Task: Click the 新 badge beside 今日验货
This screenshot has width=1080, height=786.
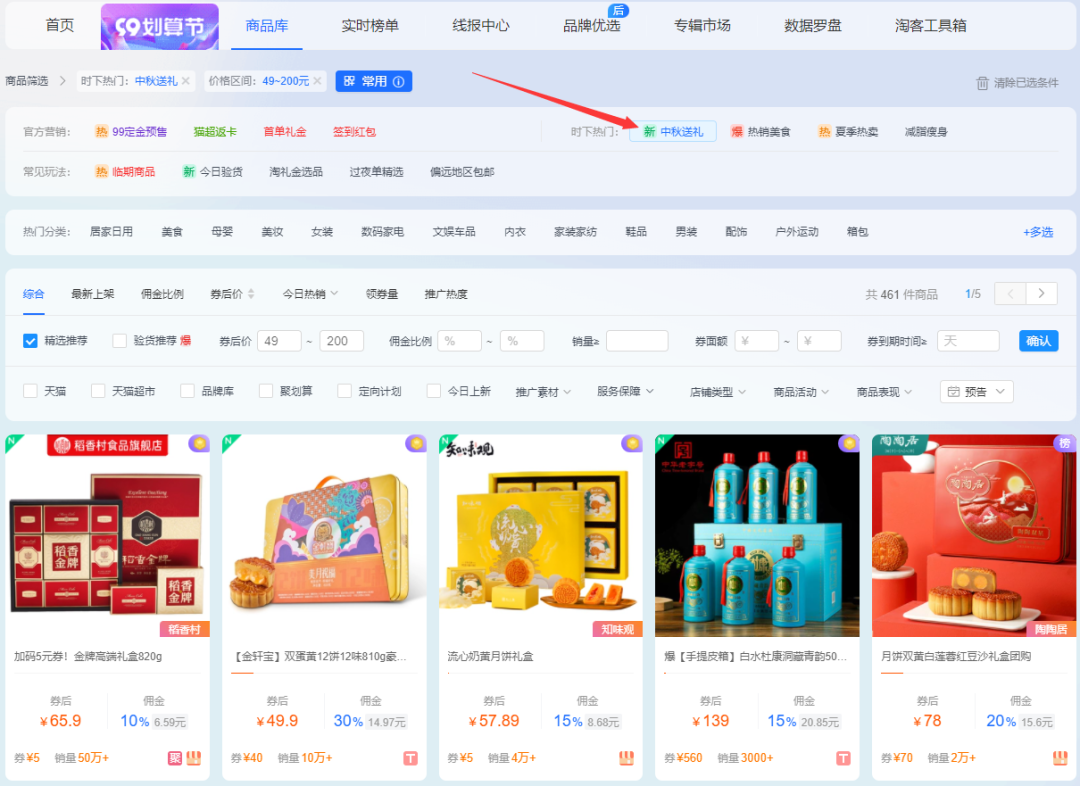Action: coord(189,172)
